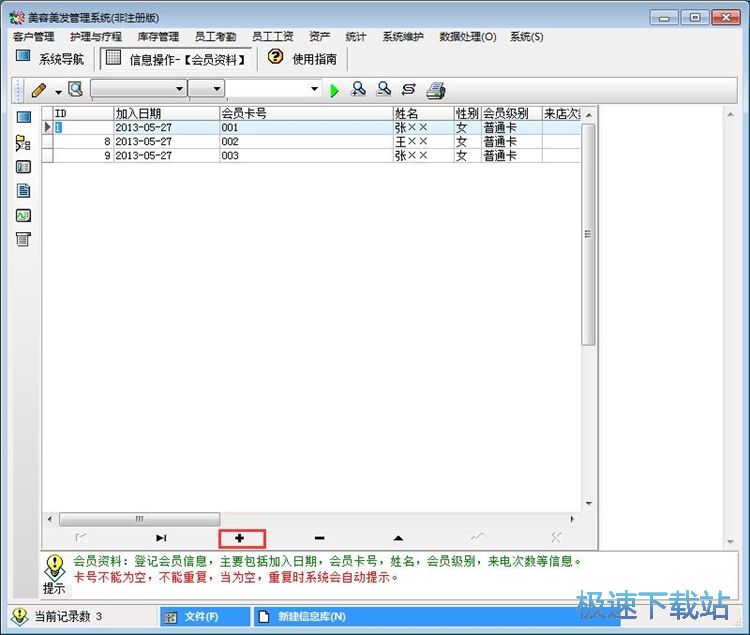Click the pencil edit icon in toolbar

39,90
